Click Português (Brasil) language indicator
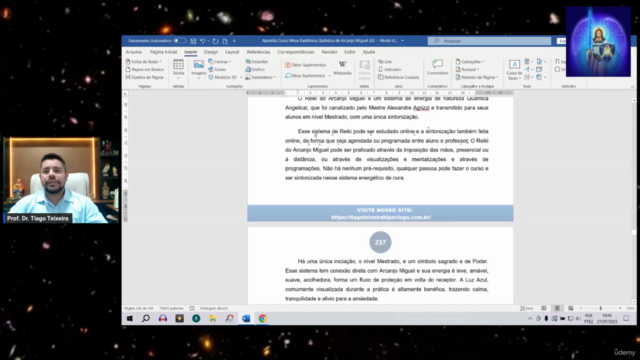This screenshot has height=360, width=640. pyautogui.click(x=214, y=309)
